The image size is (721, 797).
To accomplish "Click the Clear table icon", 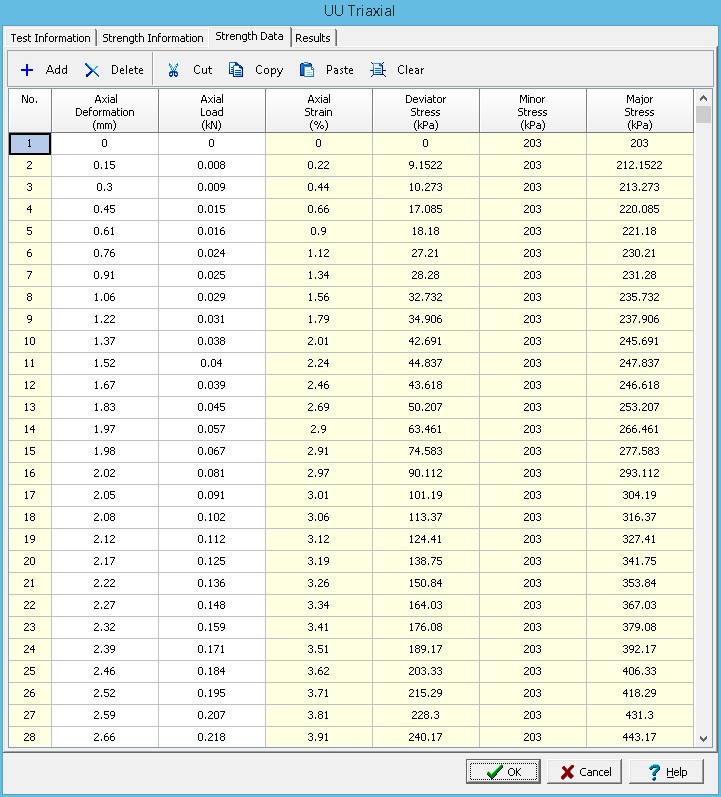I will pos(378,70).
